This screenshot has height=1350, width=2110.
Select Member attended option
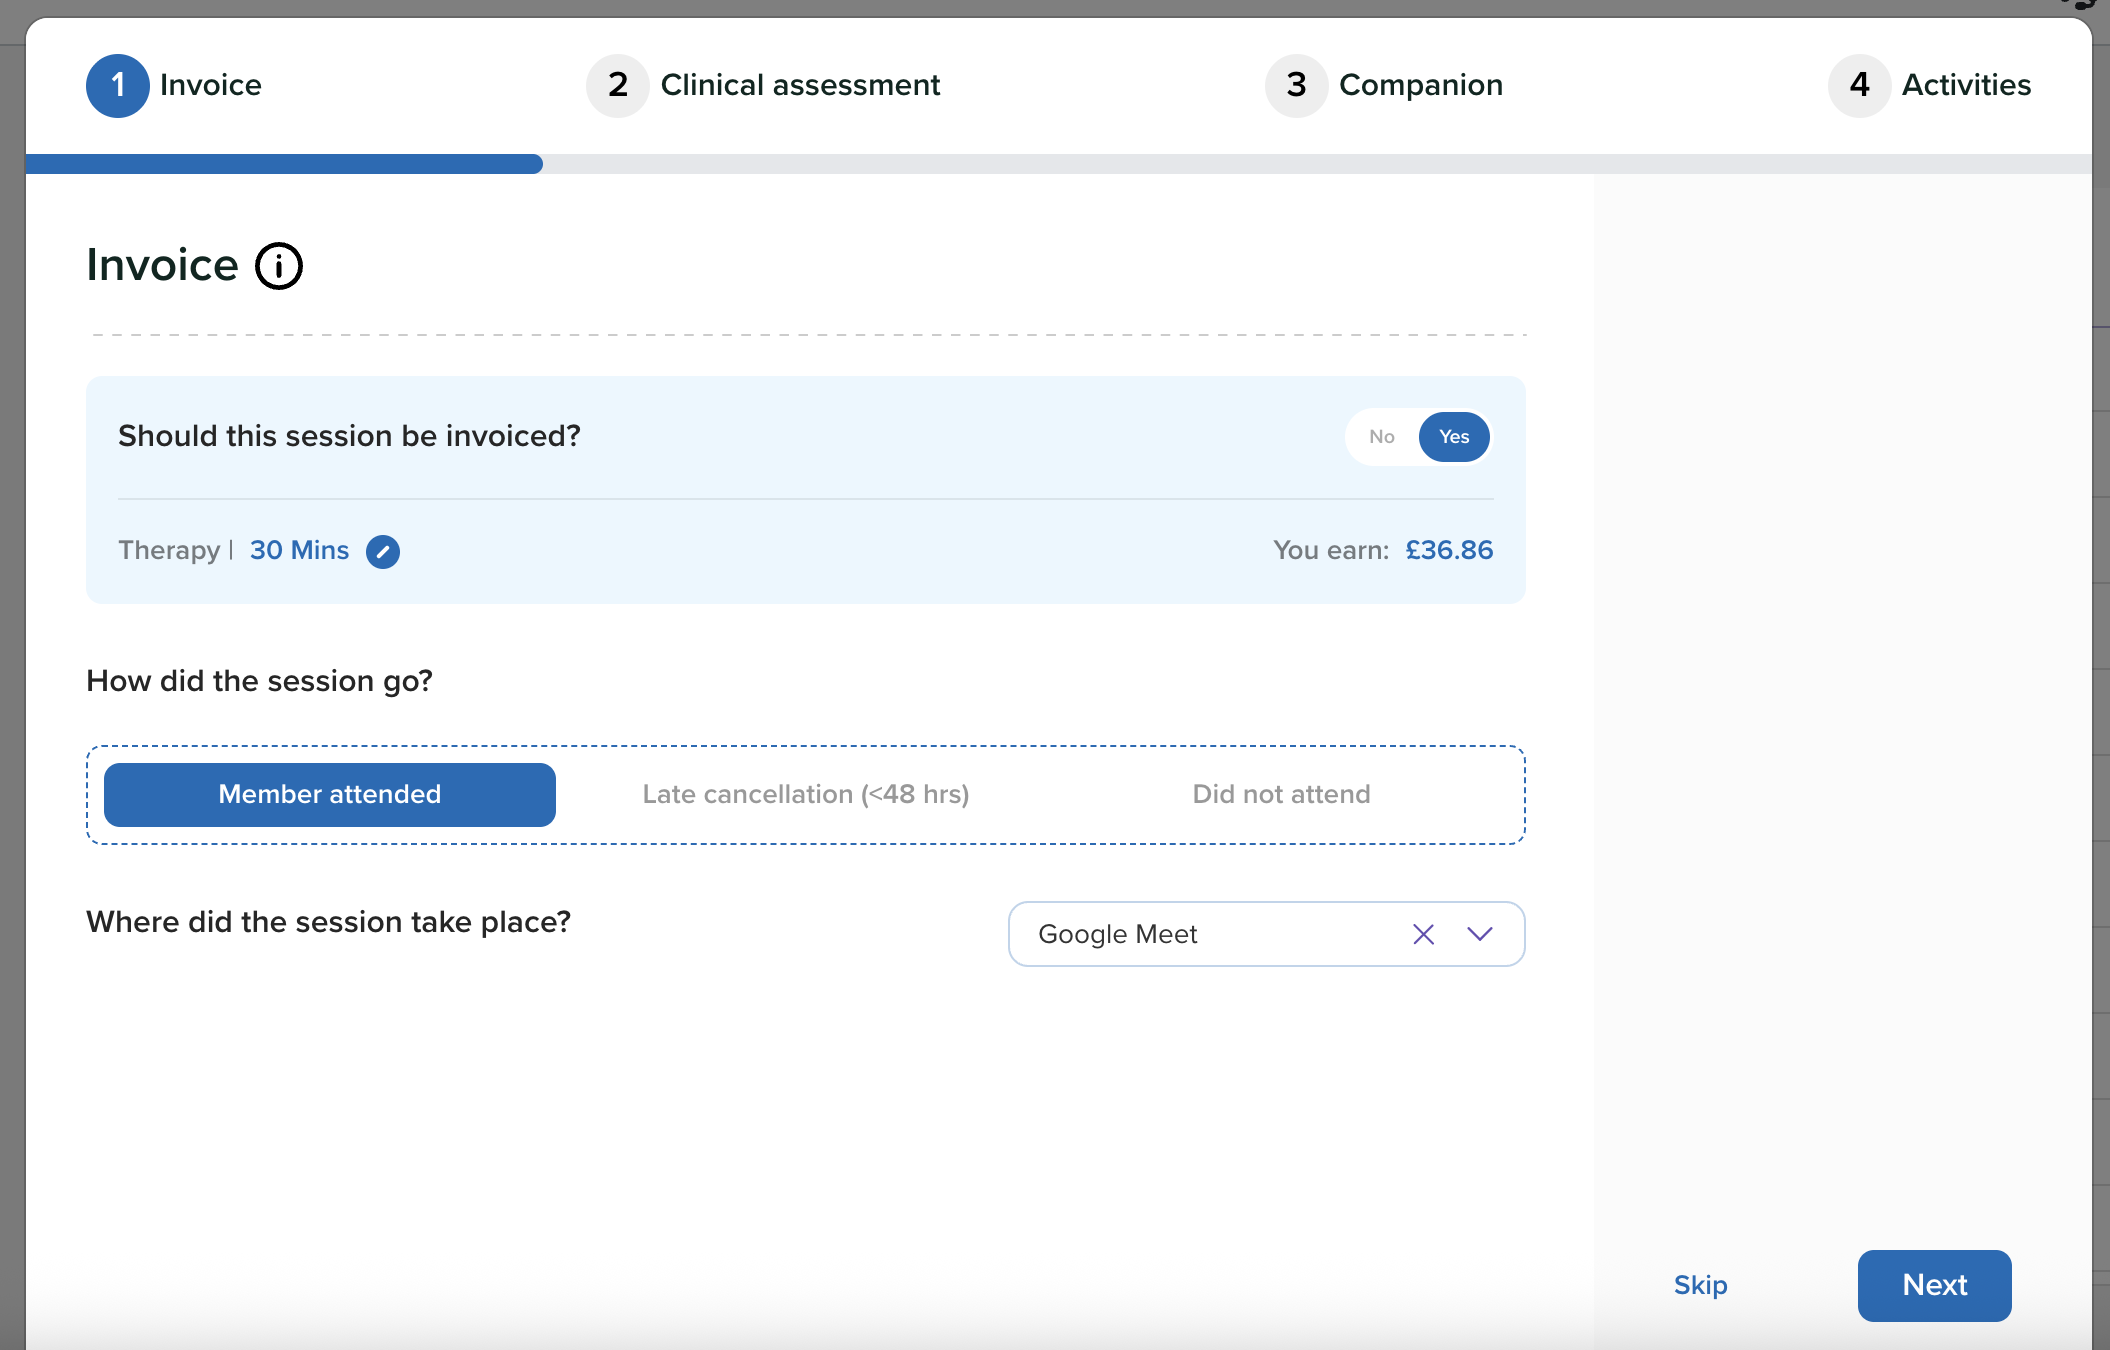[330, 795]
